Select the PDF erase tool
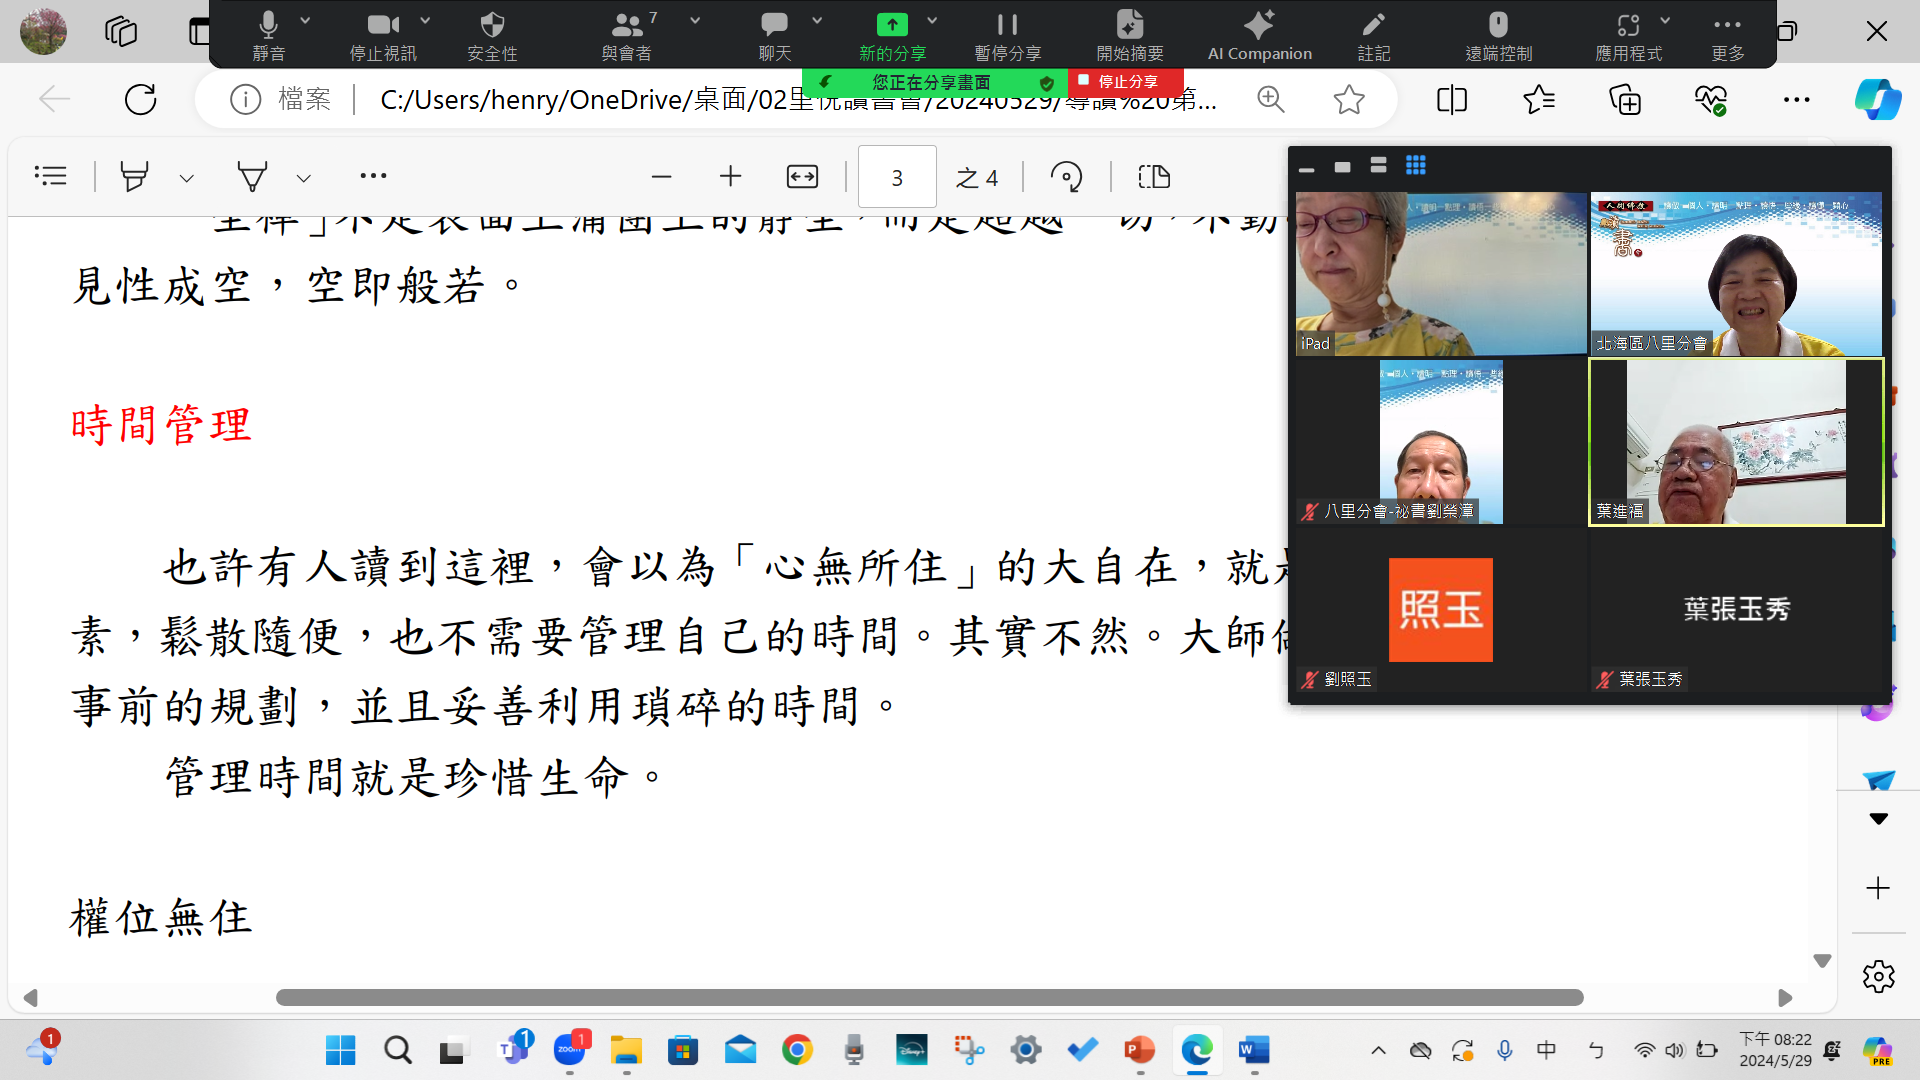The image size is (1920, 1080). (252, 177)
